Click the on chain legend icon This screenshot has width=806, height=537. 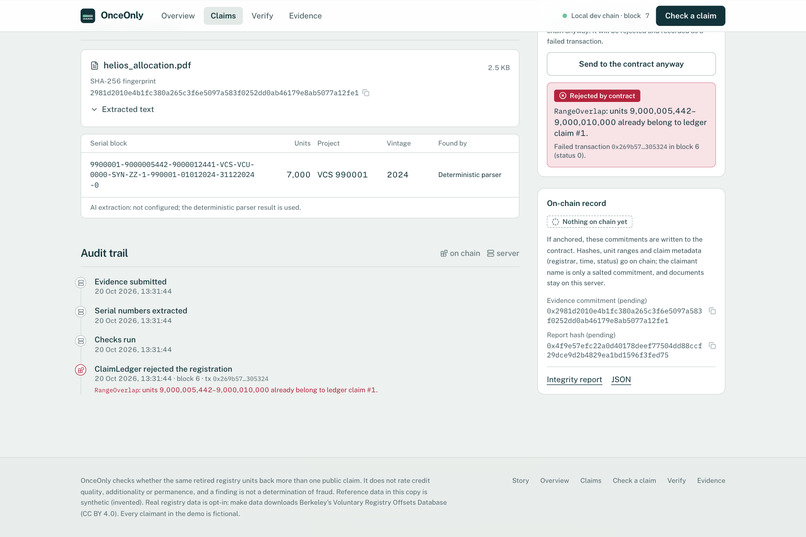(x=444, y=253)
